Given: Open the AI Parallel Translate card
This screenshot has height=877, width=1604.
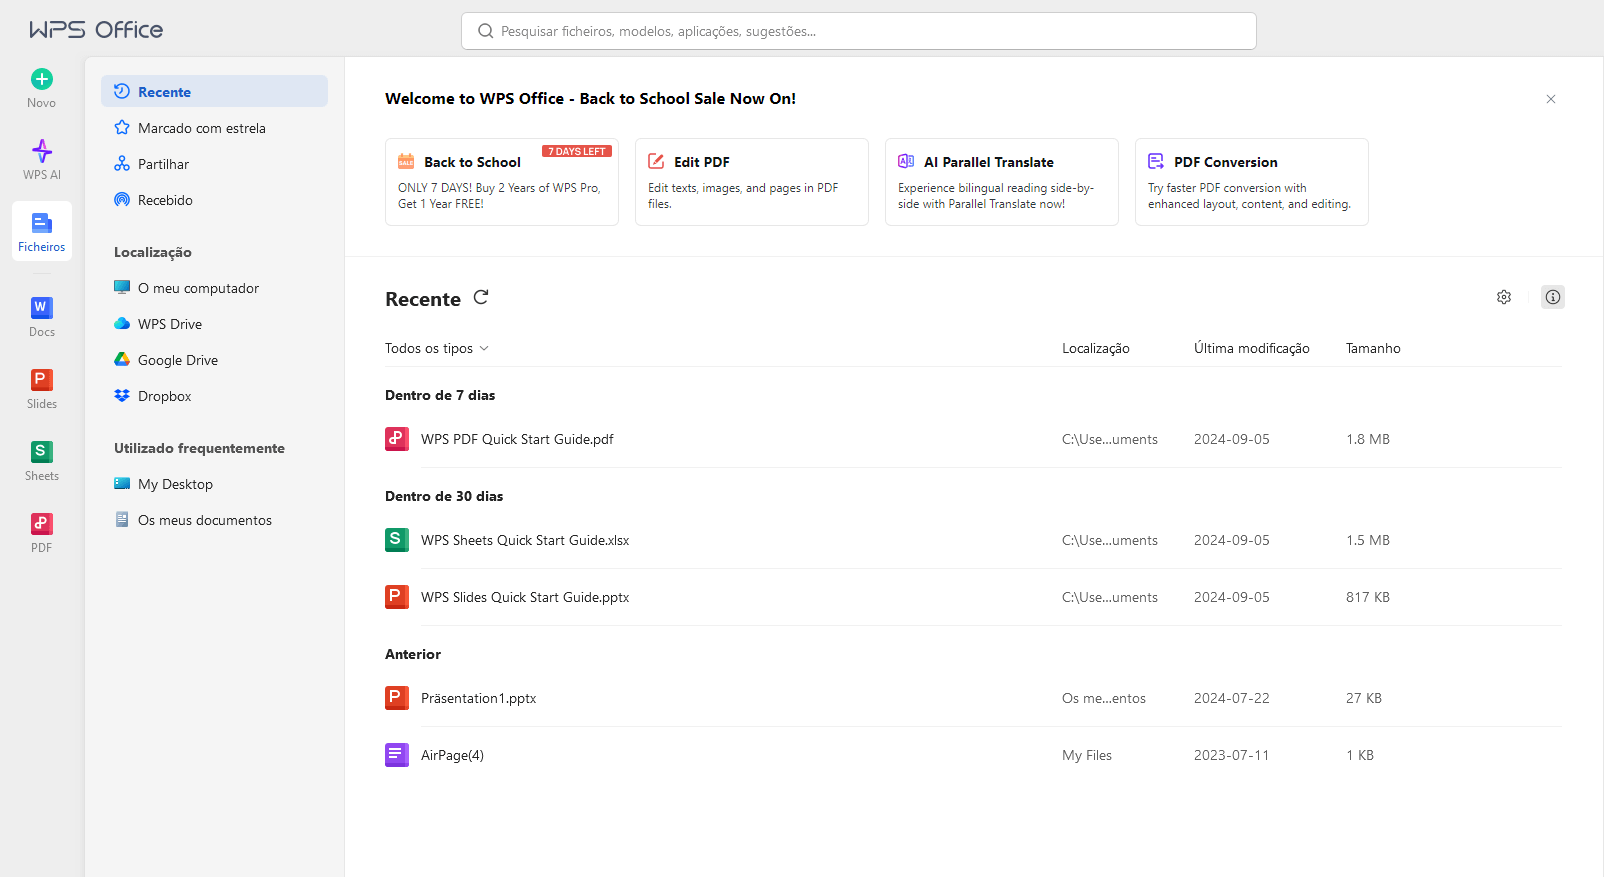Looking at the screenshot, I should [x=1002, y=182].
